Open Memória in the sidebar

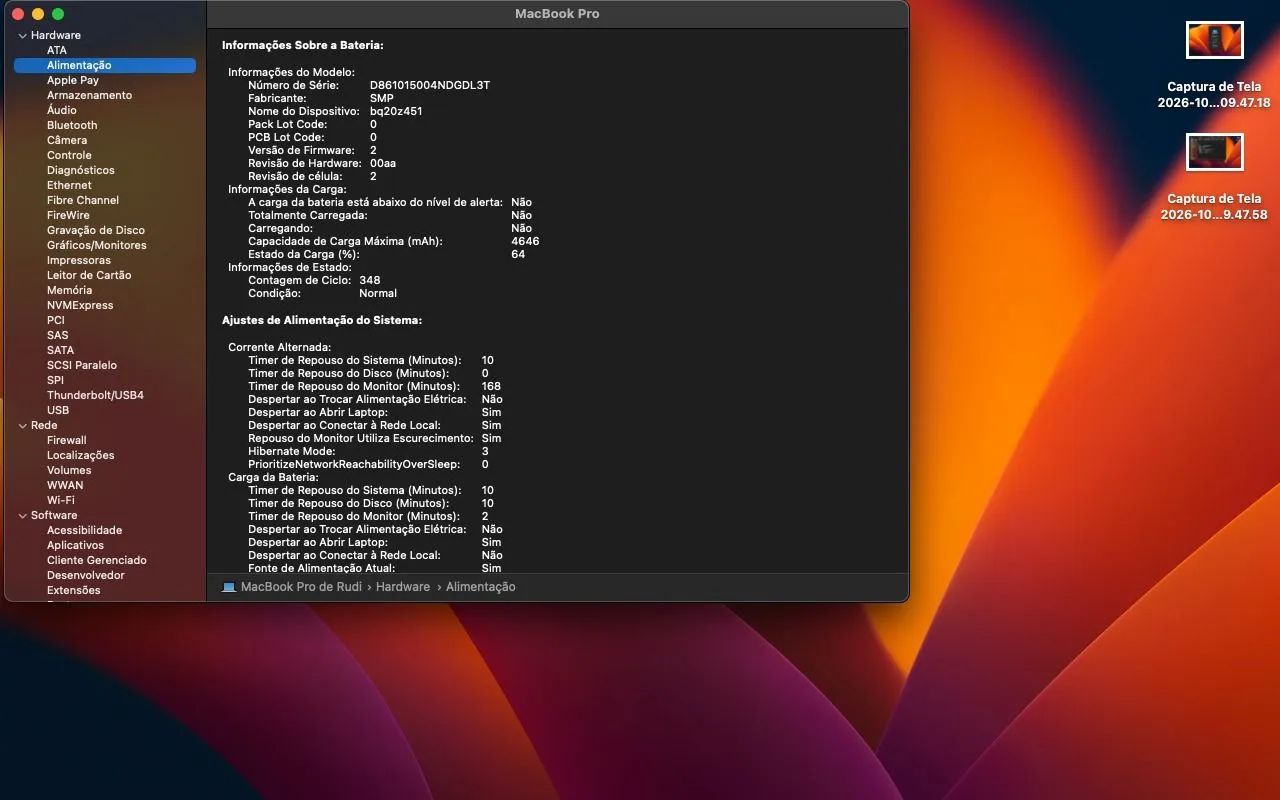point(69,290)
